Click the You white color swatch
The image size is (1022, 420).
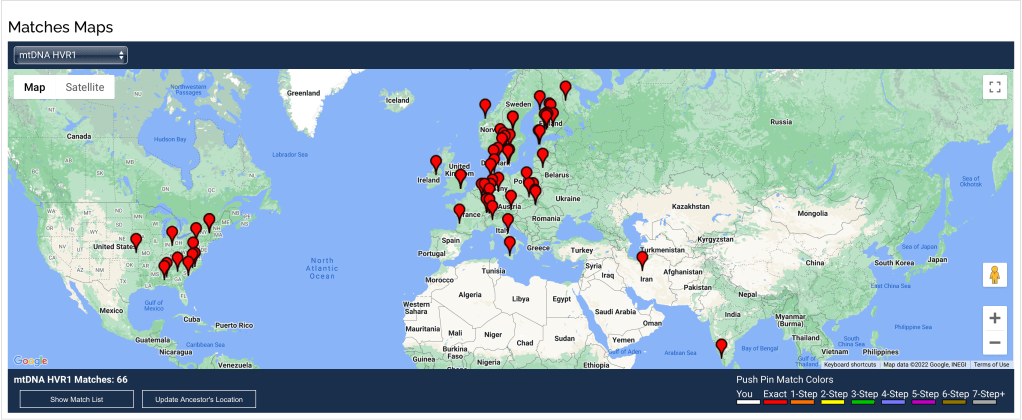[747, 403]
